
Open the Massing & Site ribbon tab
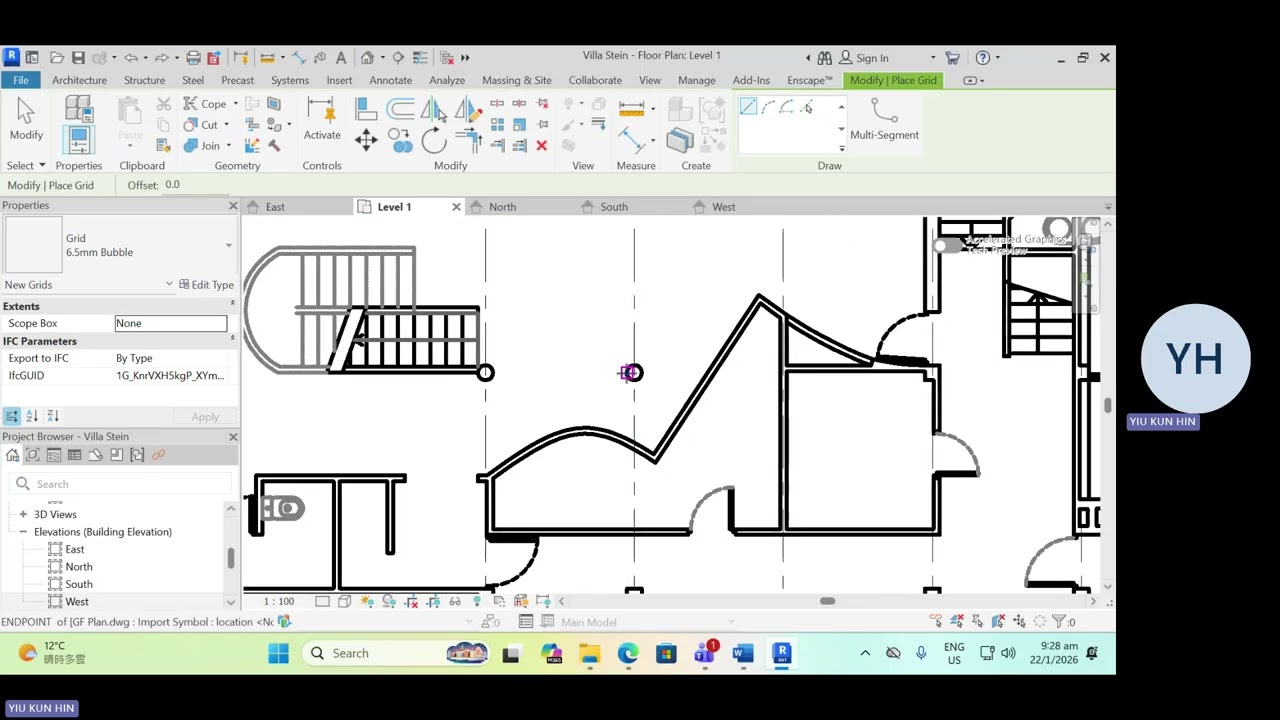point(516,80)
